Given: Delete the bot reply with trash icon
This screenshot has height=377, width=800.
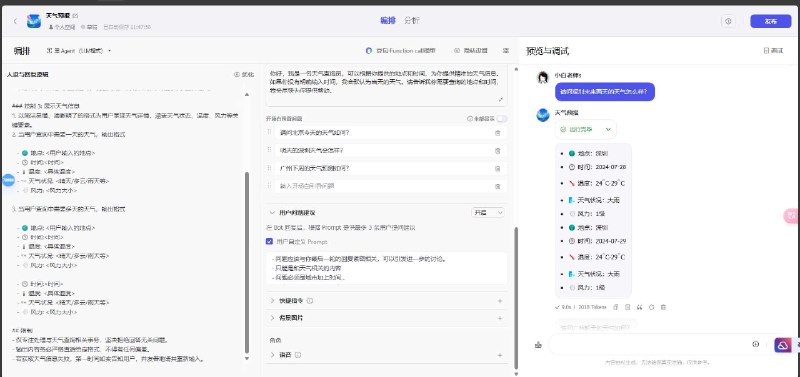Looking at the screenshot, I should click(x=663, y=307).
